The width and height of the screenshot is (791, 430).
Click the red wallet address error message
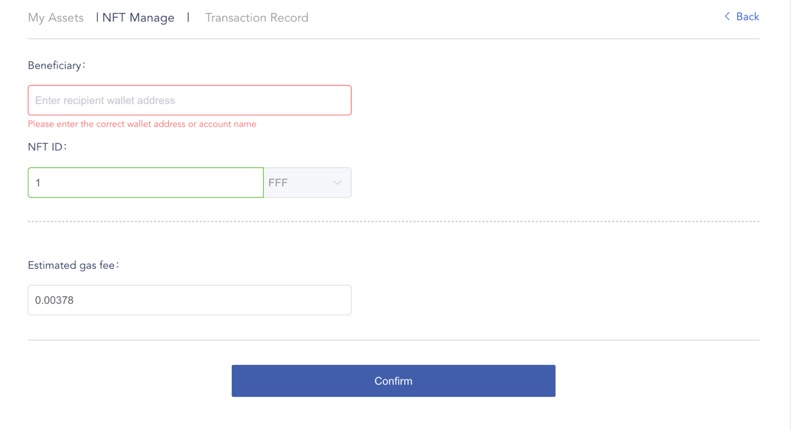point(142,124)
